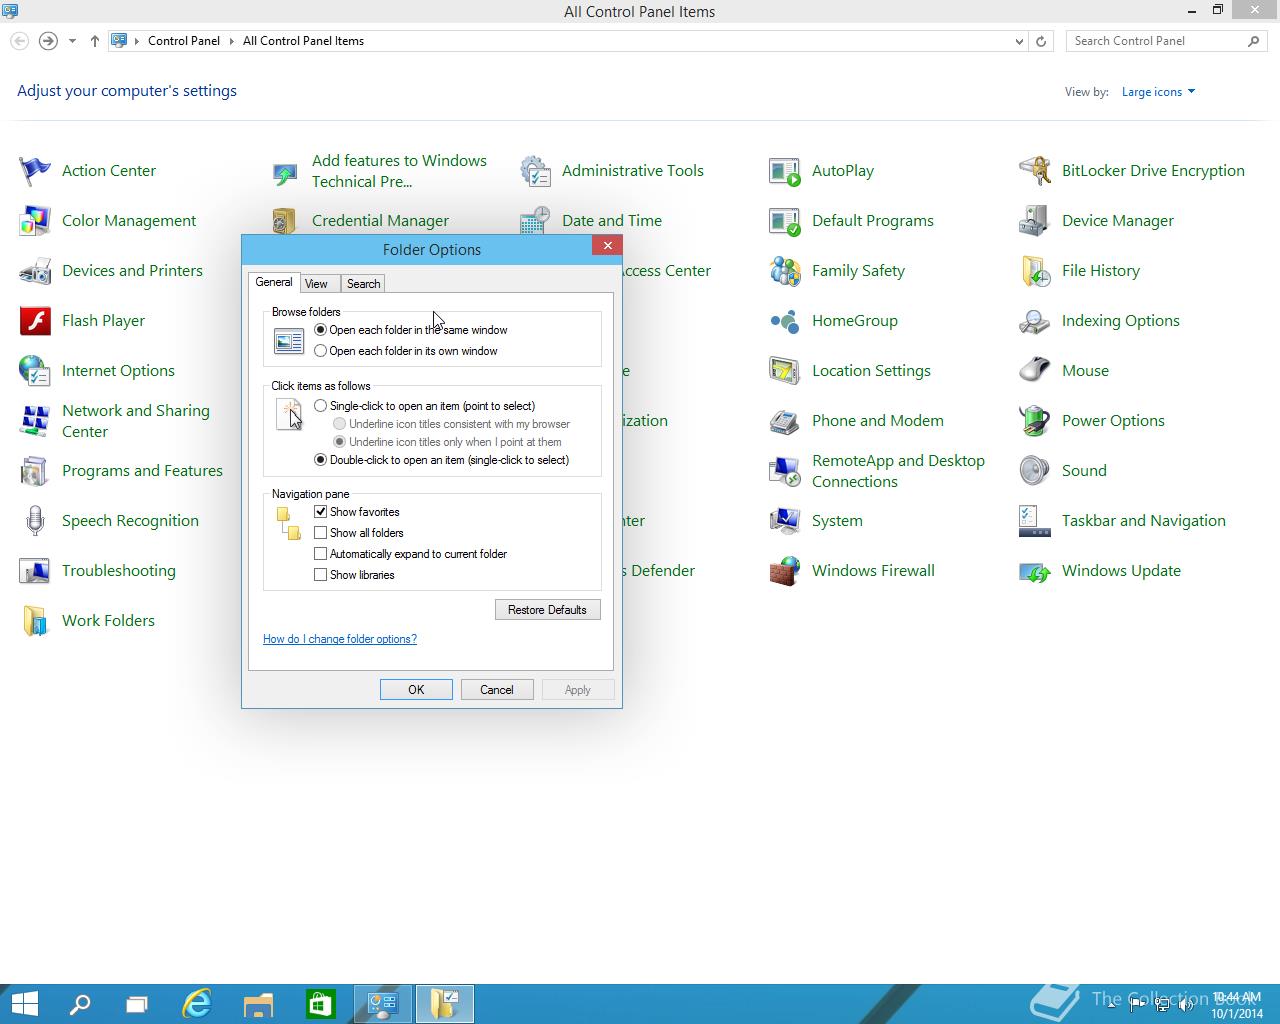Image resolution: width=1280 pixels, height=1024 pixels.
Task: Open Indexing Options icon
Action: click(1035, 321)
